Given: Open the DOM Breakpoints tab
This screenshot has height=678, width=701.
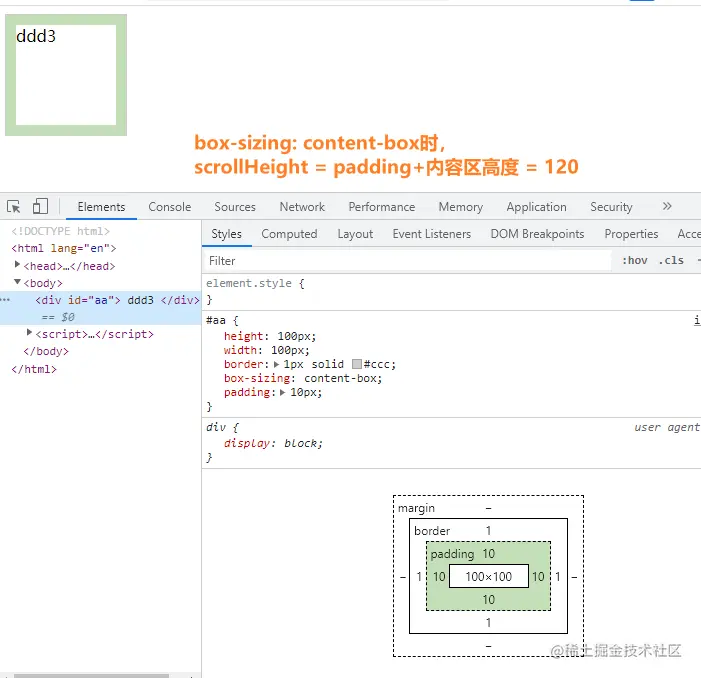Looking at the screenshot, I should tap(537, 234).
